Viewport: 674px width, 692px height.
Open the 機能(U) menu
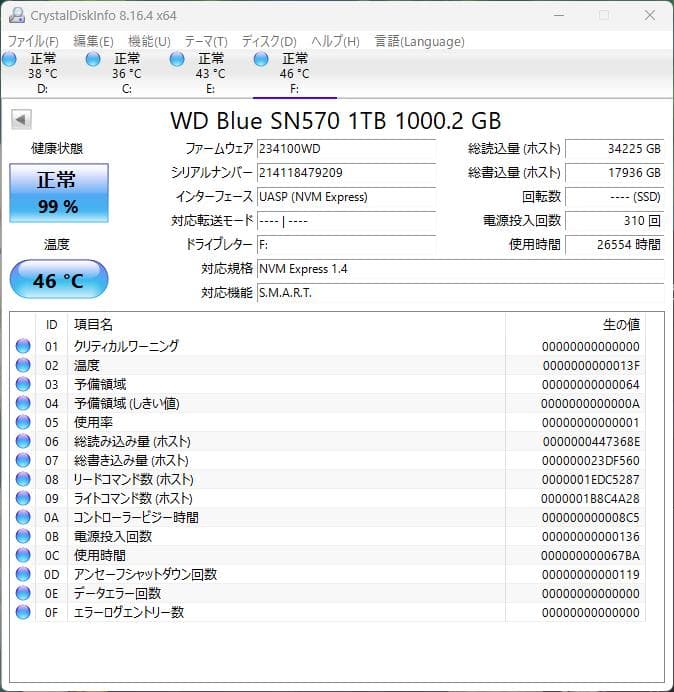pos(149,41)
